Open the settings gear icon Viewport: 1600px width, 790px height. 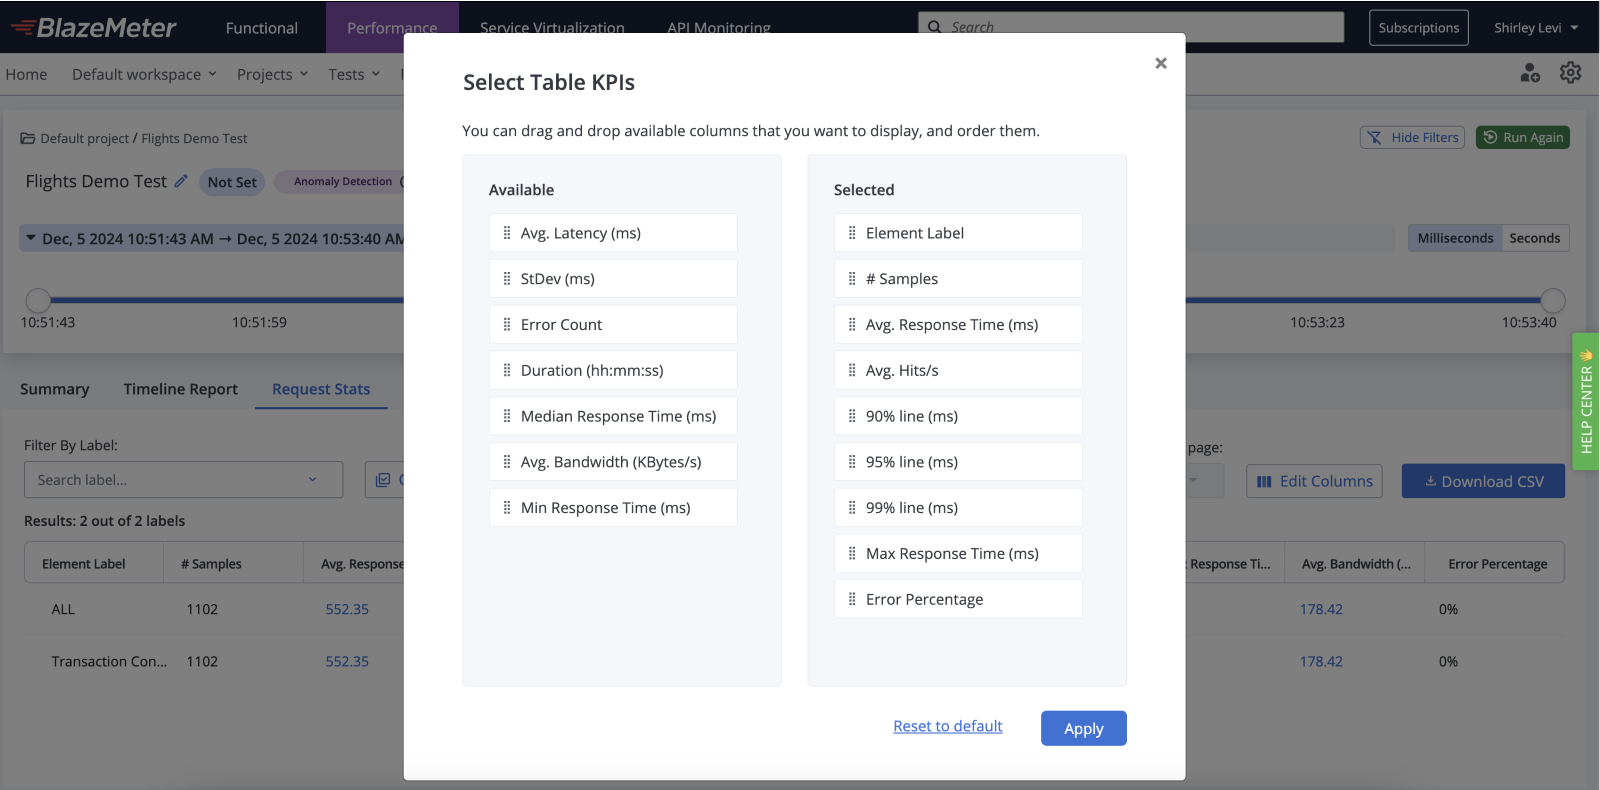[1570, 73]
